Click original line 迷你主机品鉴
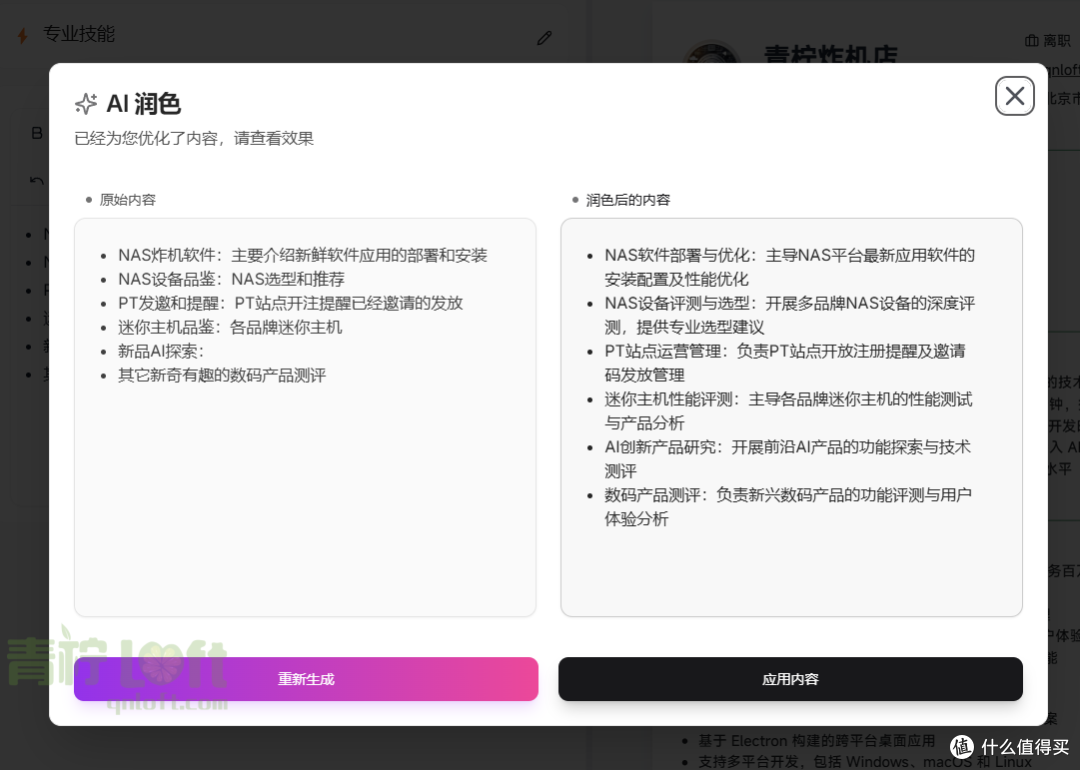 coord(229,327)
